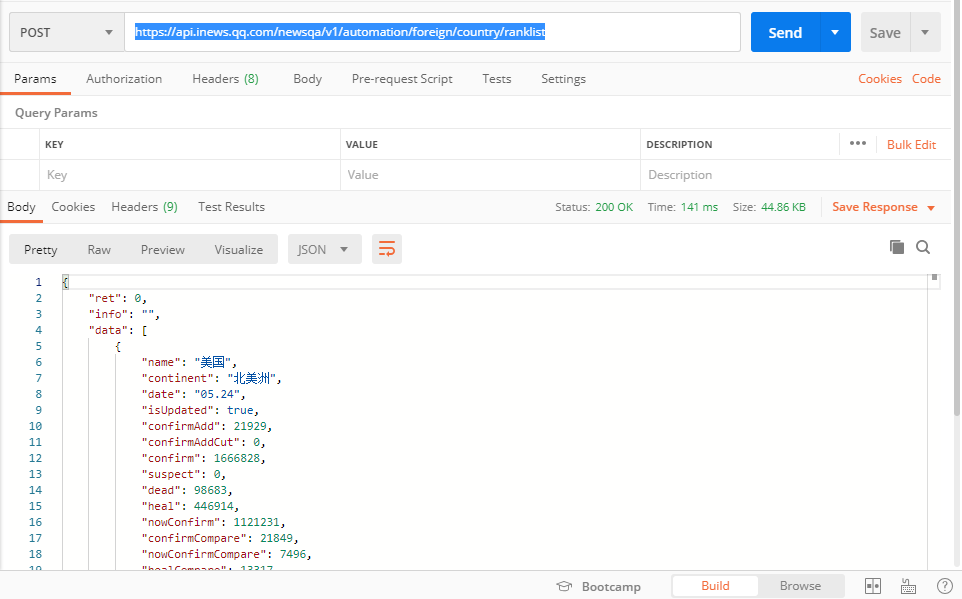The width and height of the screenshot is (962, 599).
Task: Click the main window vertical scrollbar
Action: pos(957,209)
